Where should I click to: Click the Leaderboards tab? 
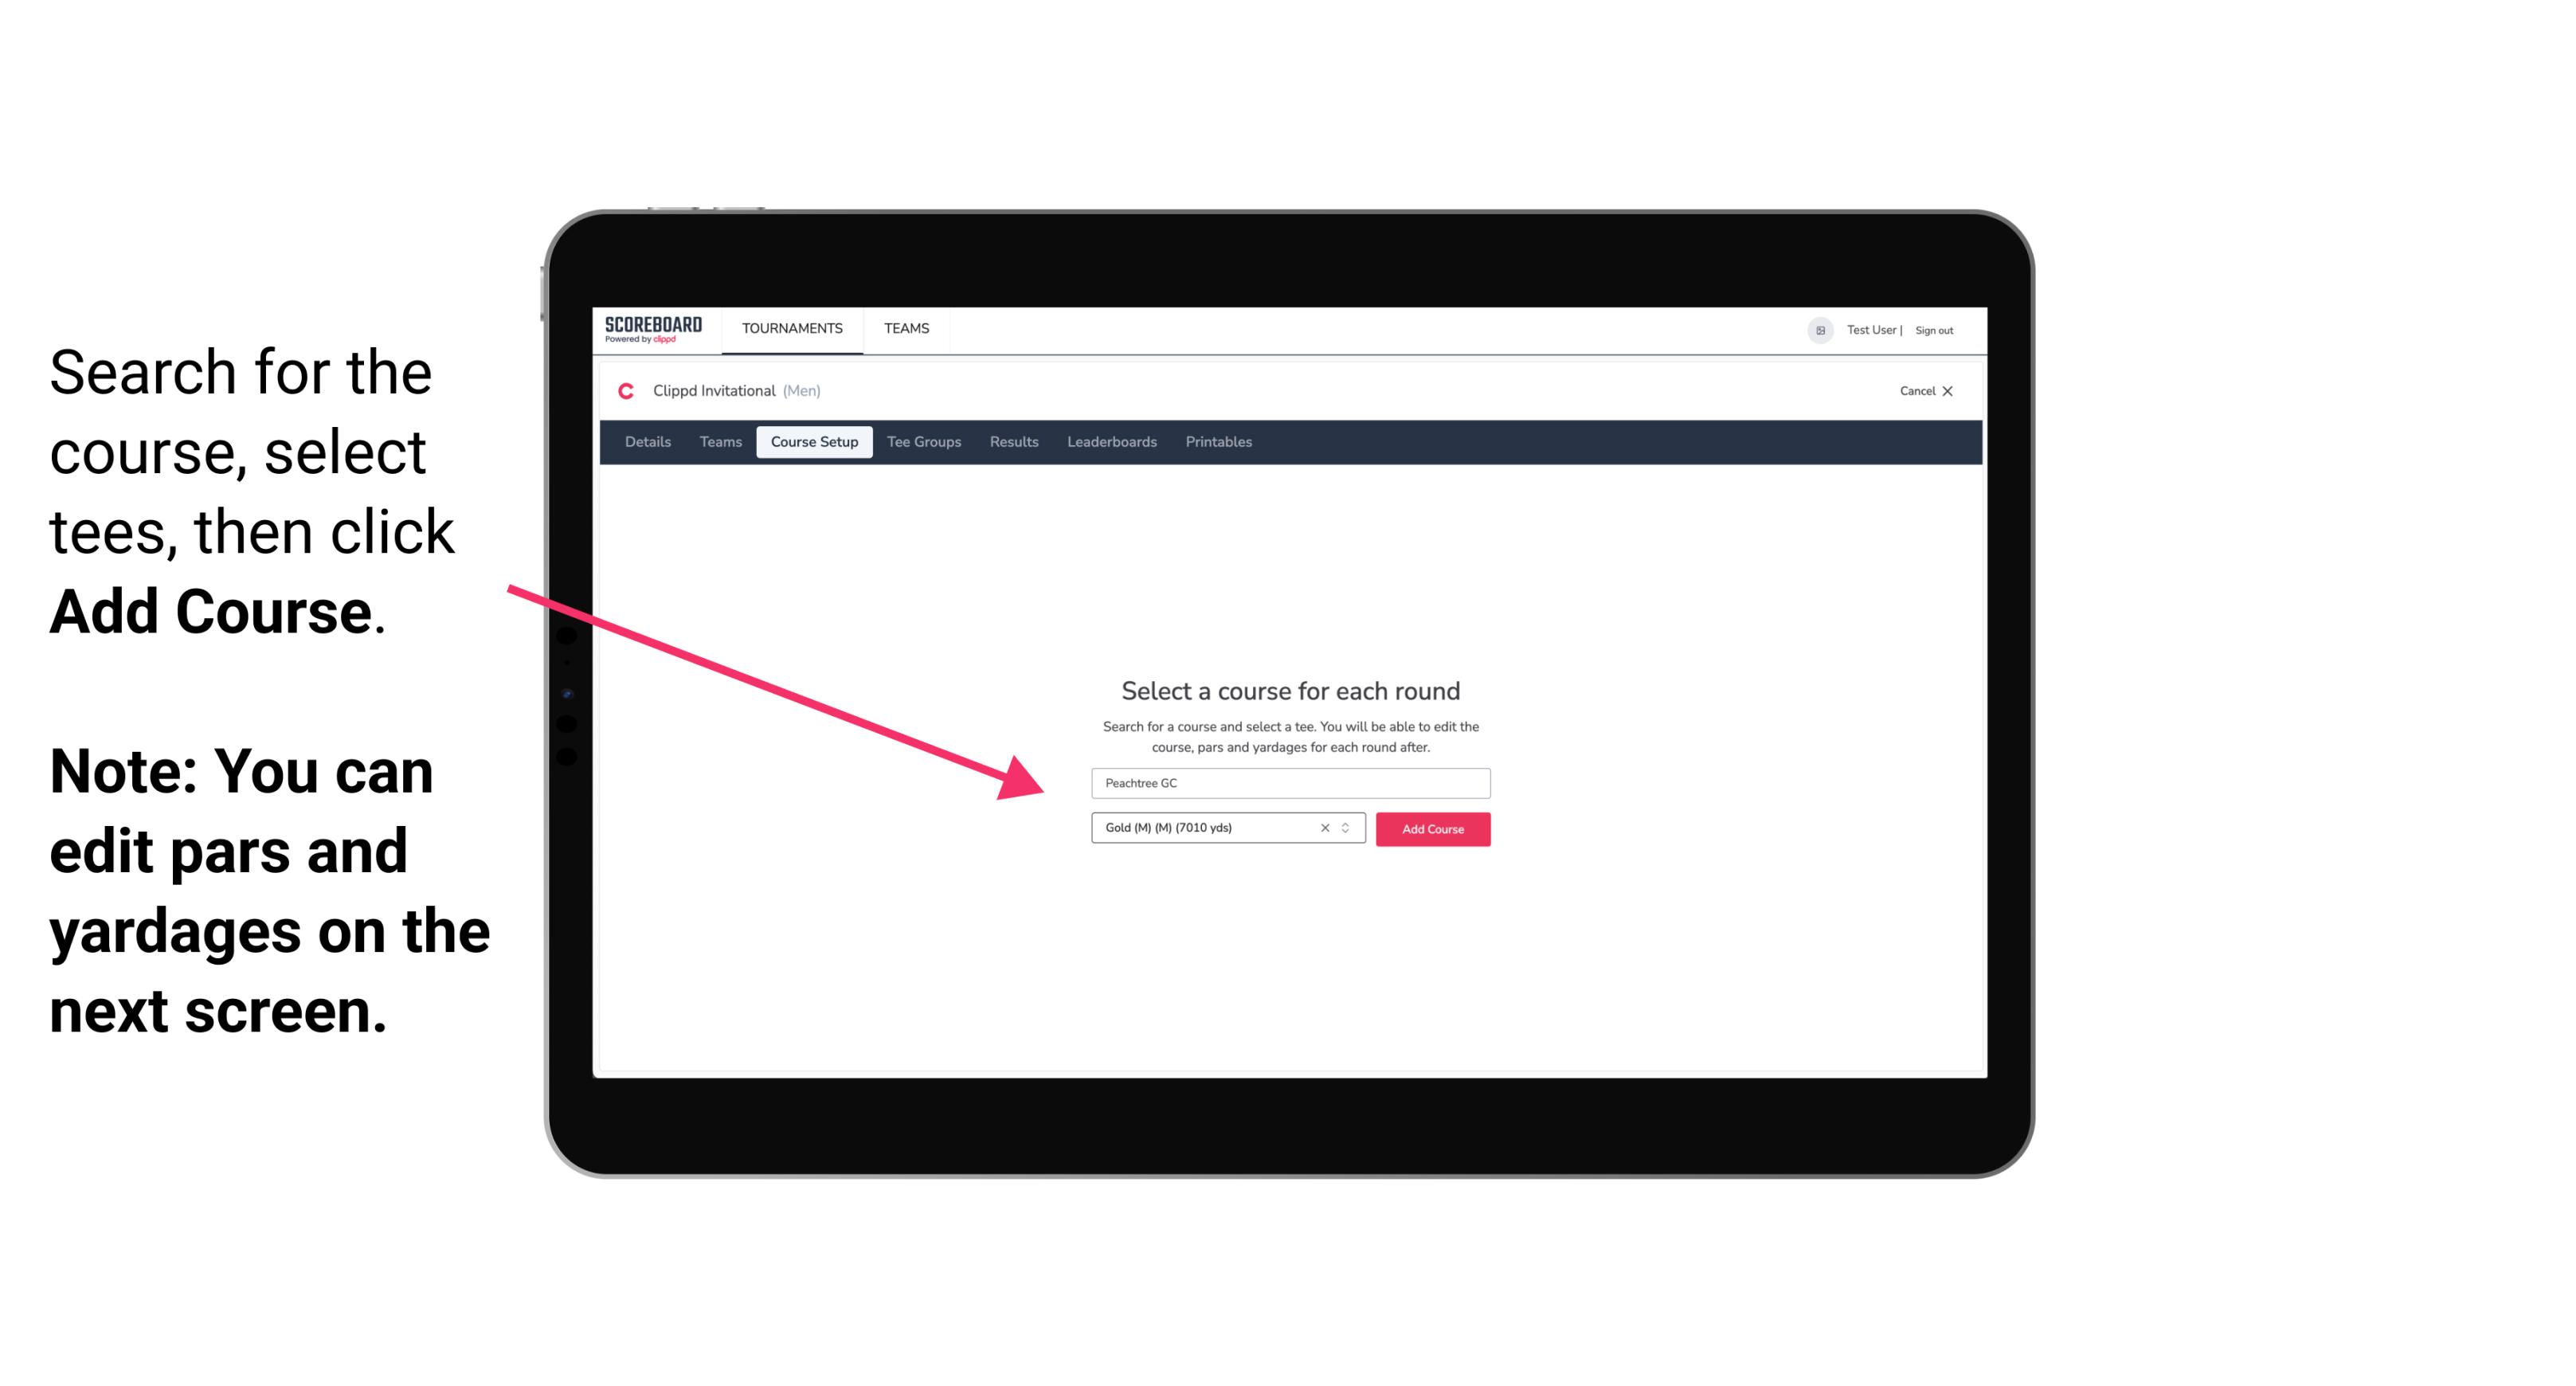(1110, 442)
